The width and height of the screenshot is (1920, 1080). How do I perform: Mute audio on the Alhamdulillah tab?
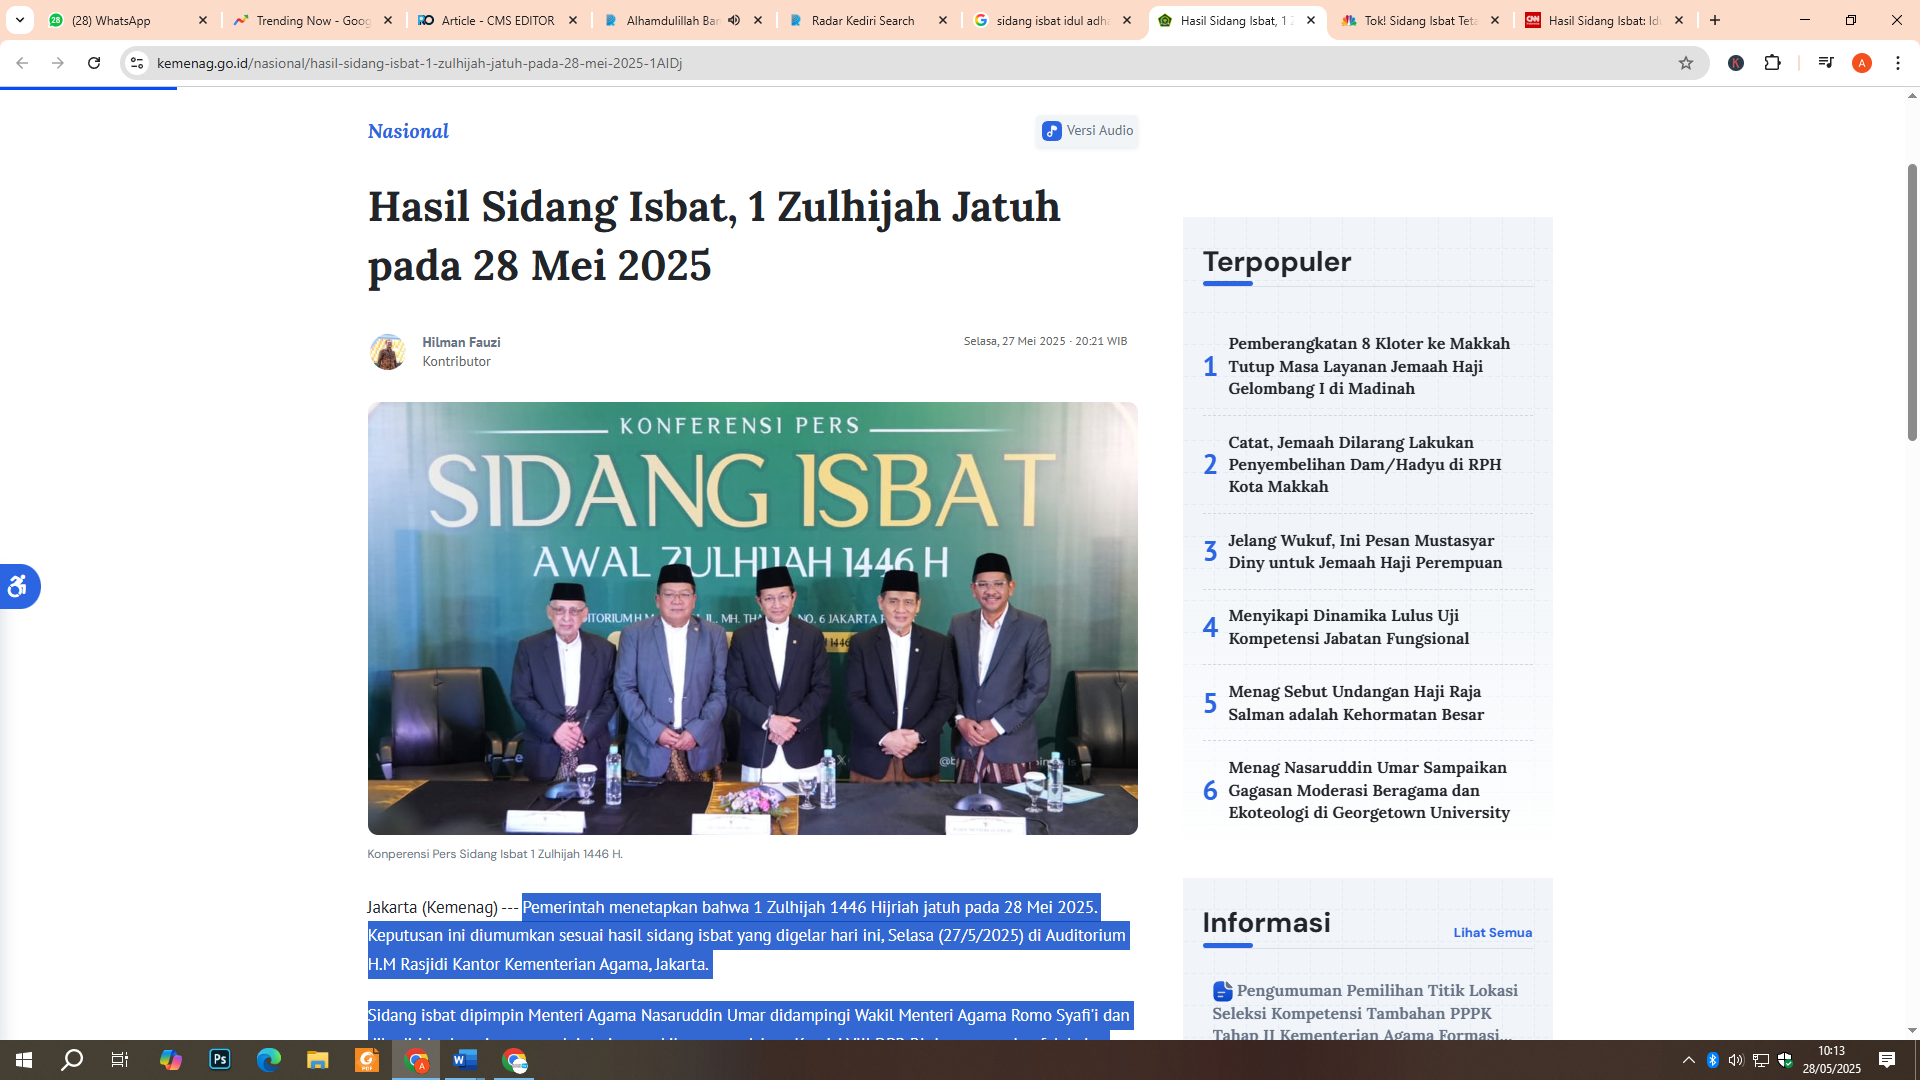point(734,20)
